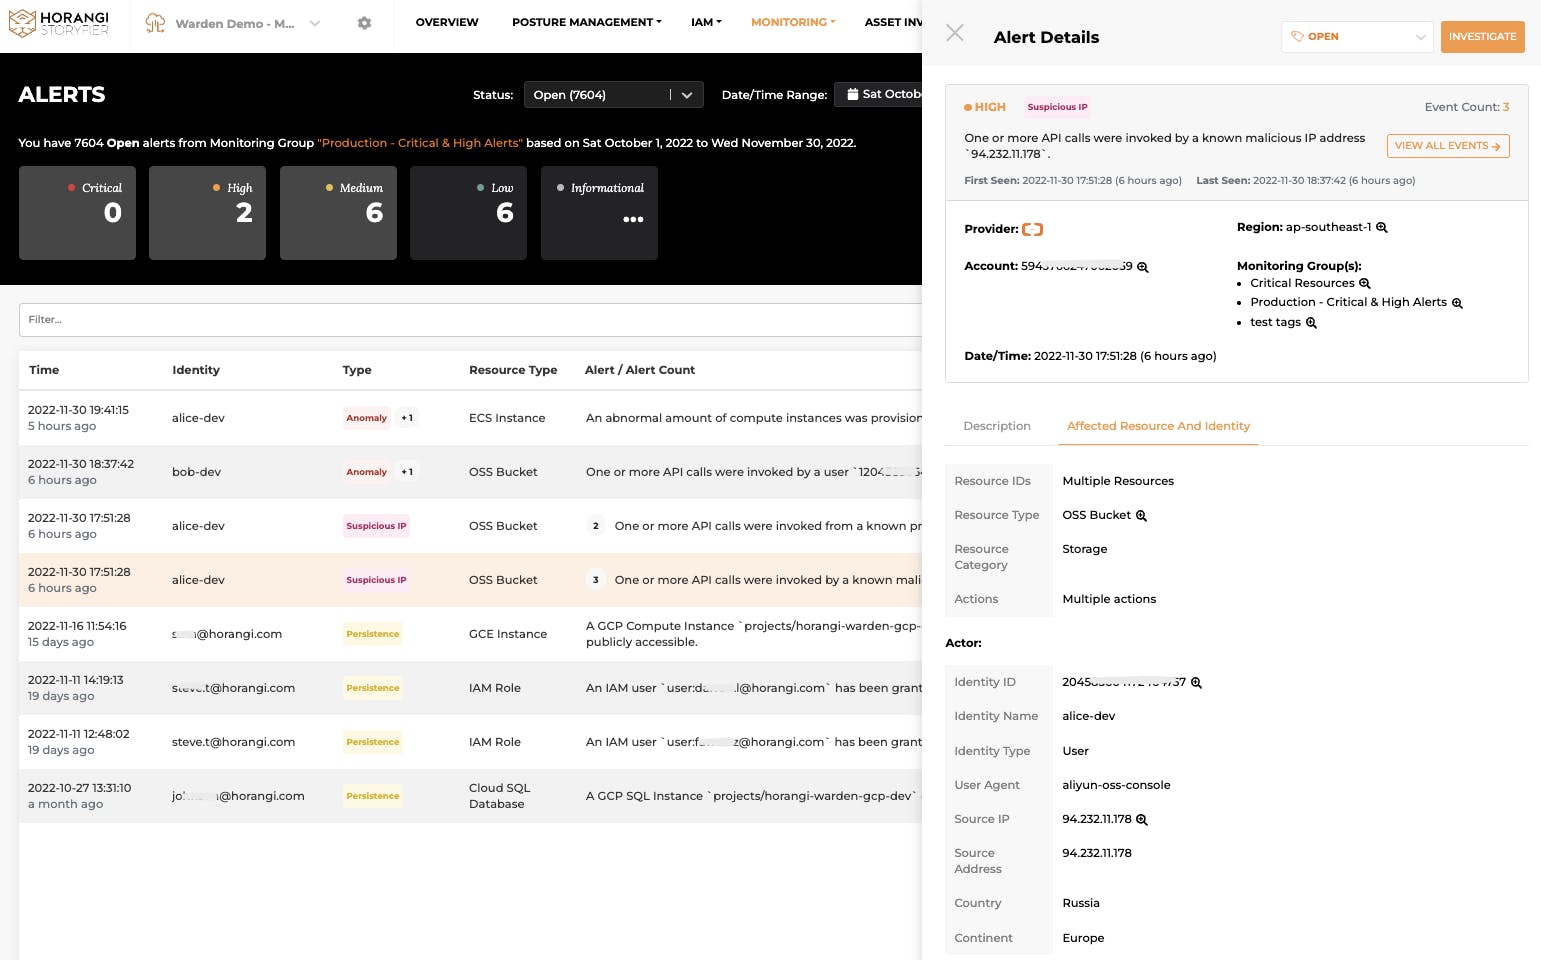Expand the Status Open (7604) dropdown
The height and width of the screenshot is (960, 1541).
613,95
